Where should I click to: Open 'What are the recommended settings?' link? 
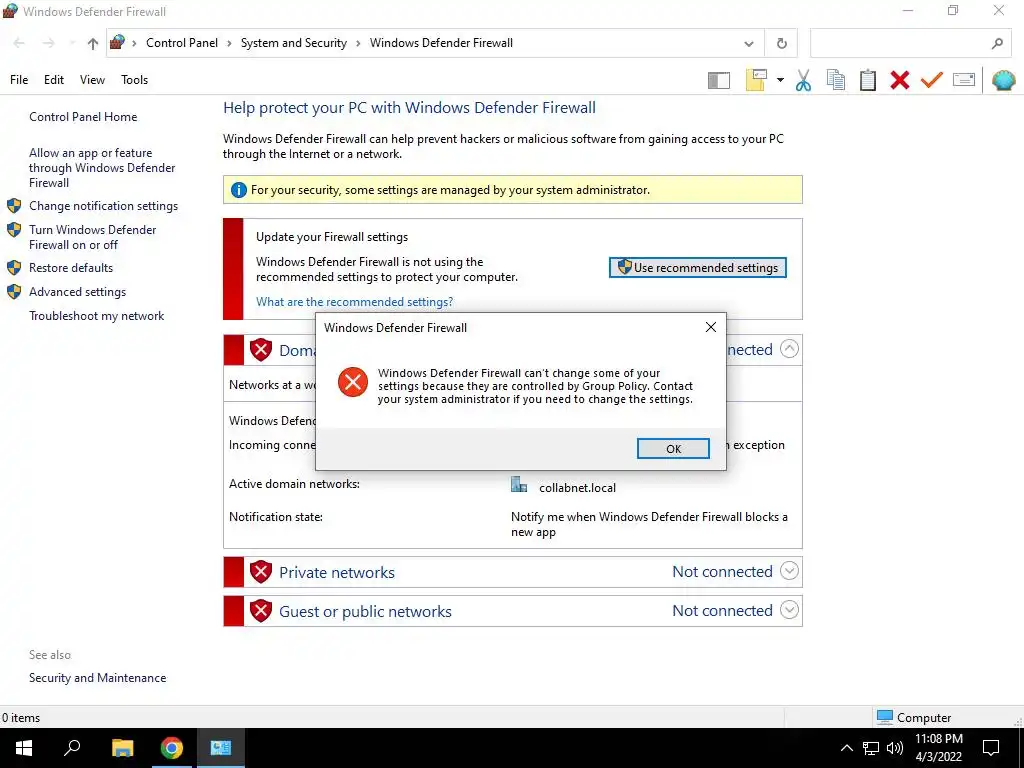point(354,302)
